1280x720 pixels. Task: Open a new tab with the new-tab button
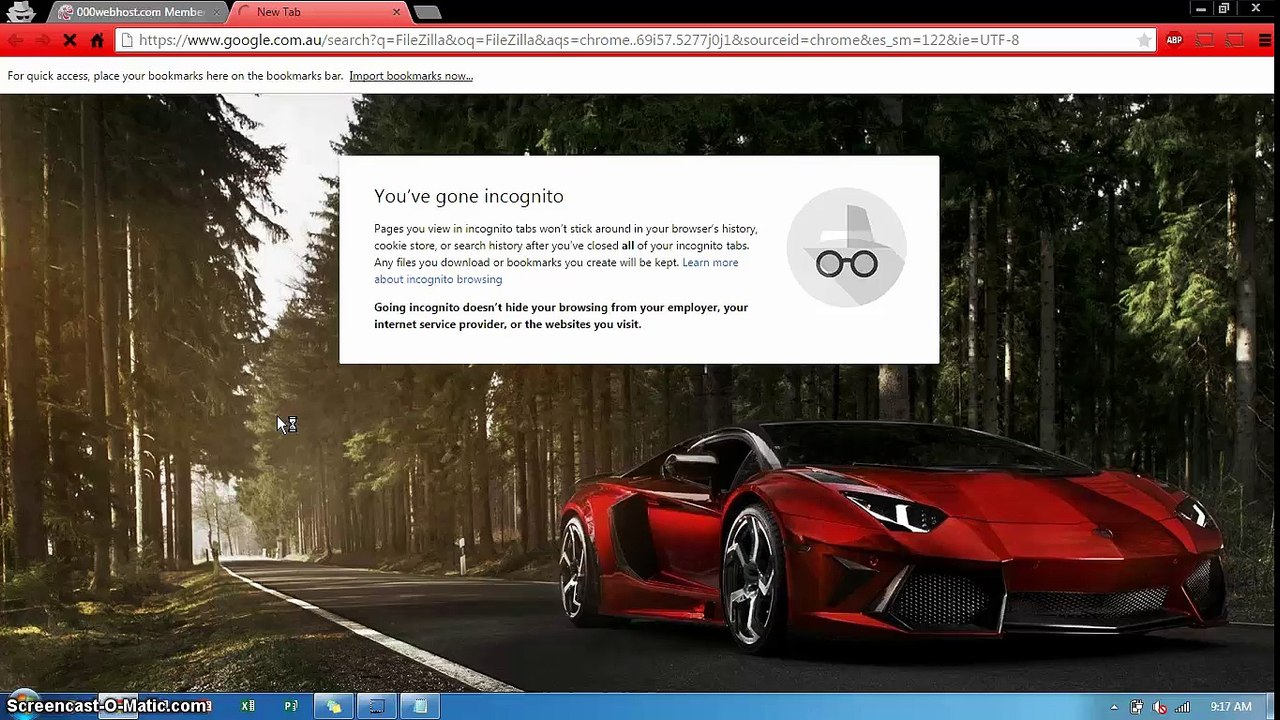[x=427, y=12]
